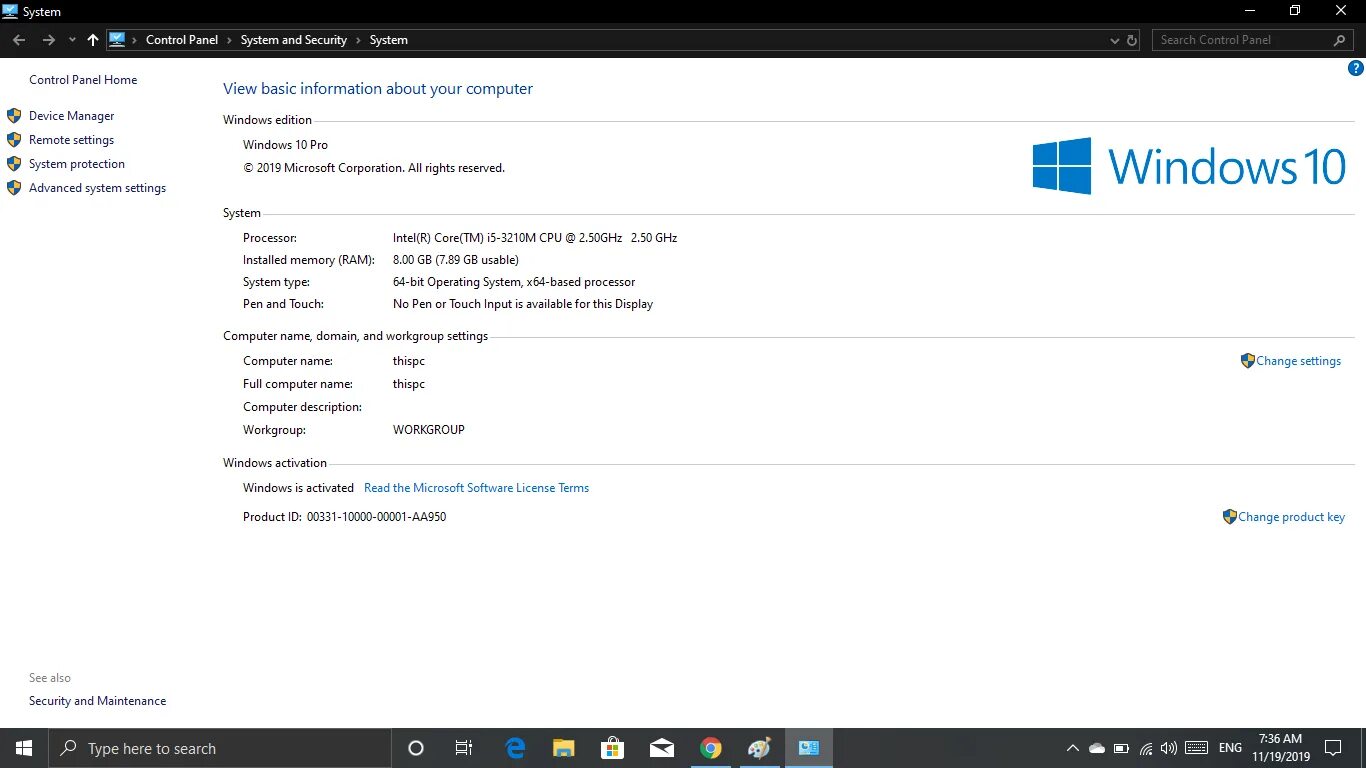
Task: Open the Microsoft Store from the taskbar
Action: click(x=612, y=747)
